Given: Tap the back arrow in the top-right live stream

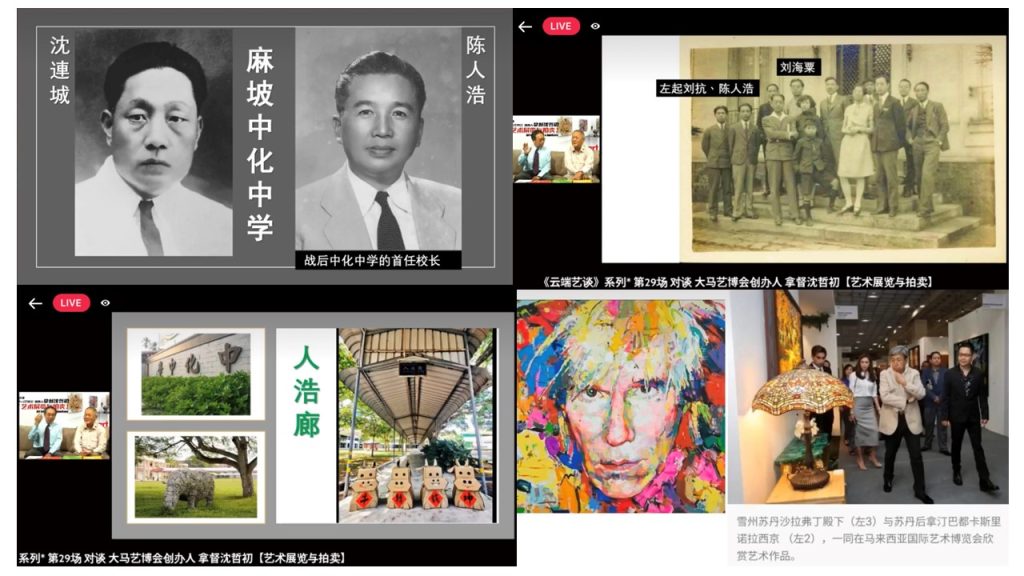Looking at the screenshot, I should [x=525, y=26].
